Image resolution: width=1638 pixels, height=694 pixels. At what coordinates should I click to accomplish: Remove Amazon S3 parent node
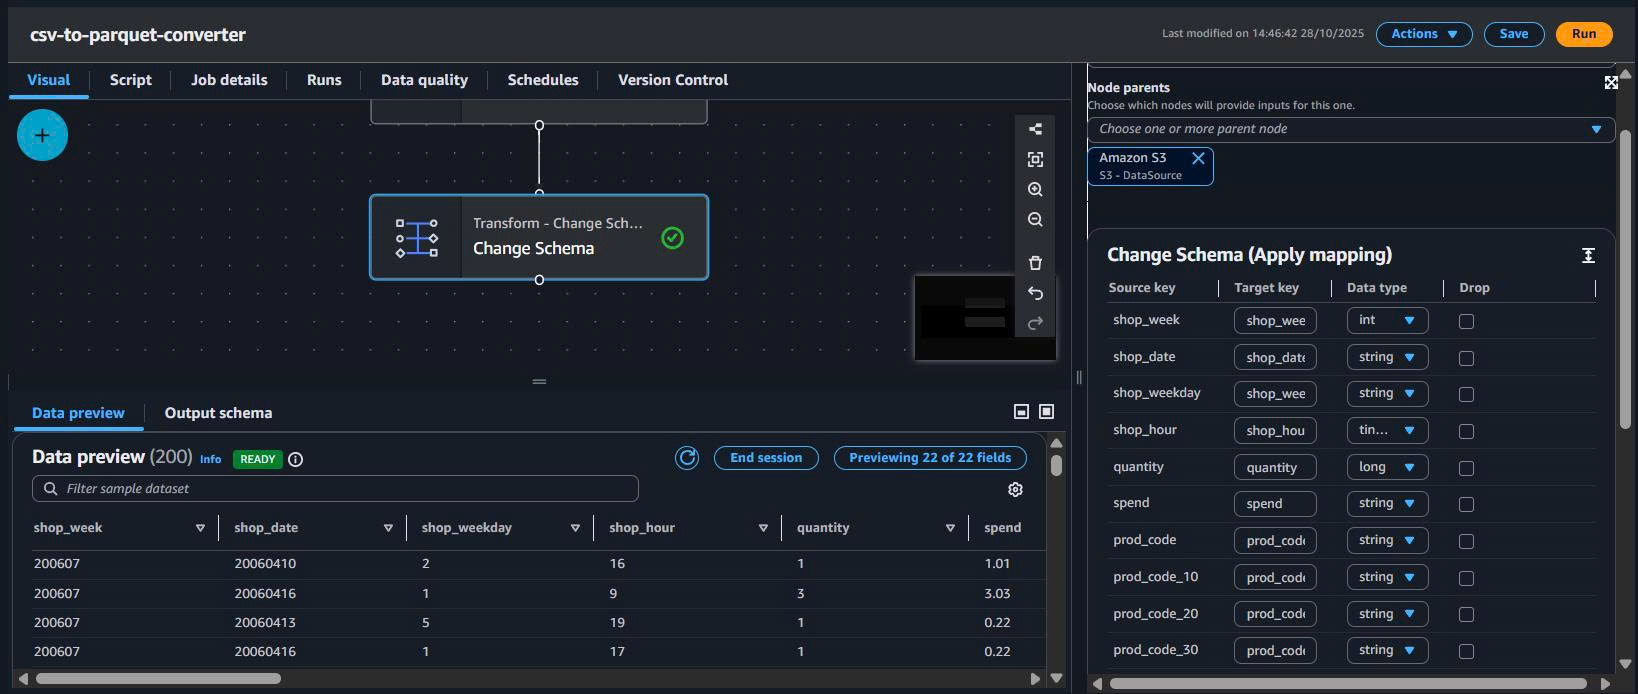pyautogui.click(x=1198, y=158)
